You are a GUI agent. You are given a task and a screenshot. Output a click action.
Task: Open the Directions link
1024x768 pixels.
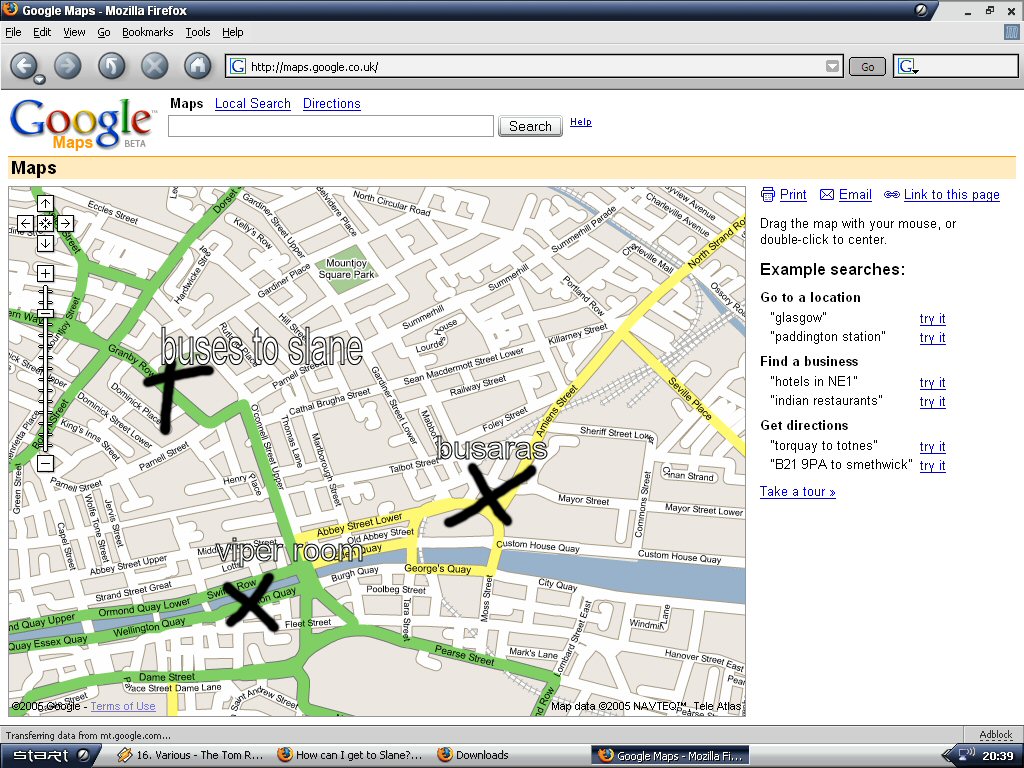tap(332, 103)
